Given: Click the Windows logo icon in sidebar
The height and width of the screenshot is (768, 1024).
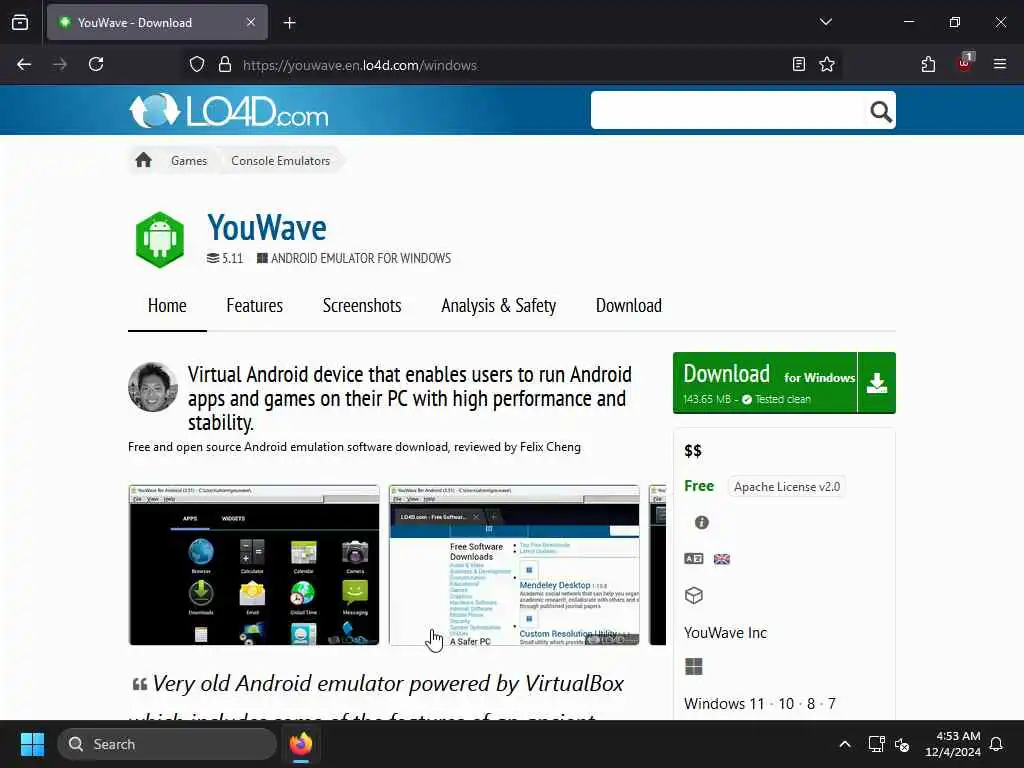Looking at the screenshot, I should pyautogui.click(x=694, y=667).
